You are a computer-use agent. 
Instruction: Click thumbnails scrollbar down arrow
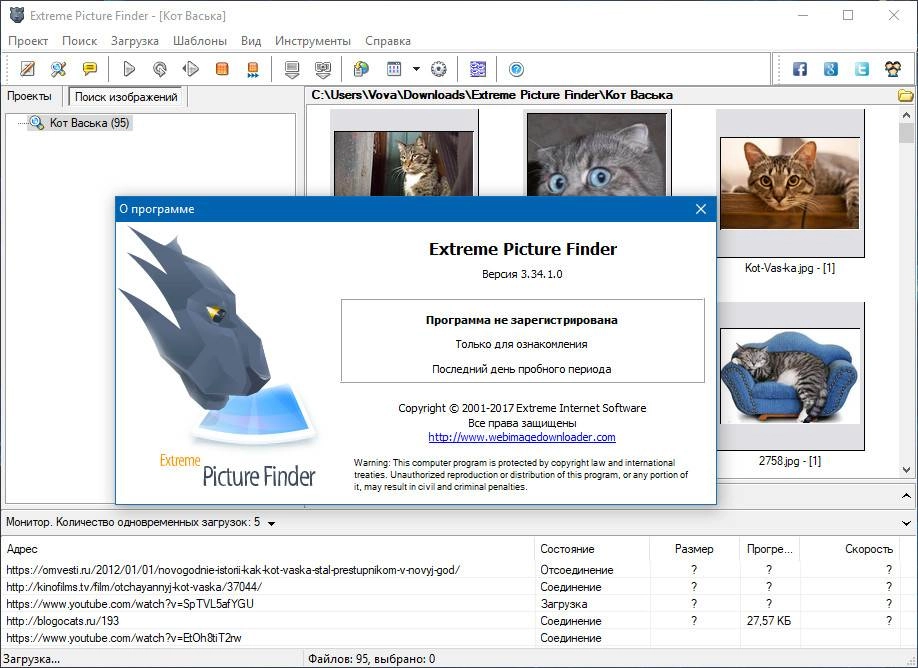coord(906,470)
